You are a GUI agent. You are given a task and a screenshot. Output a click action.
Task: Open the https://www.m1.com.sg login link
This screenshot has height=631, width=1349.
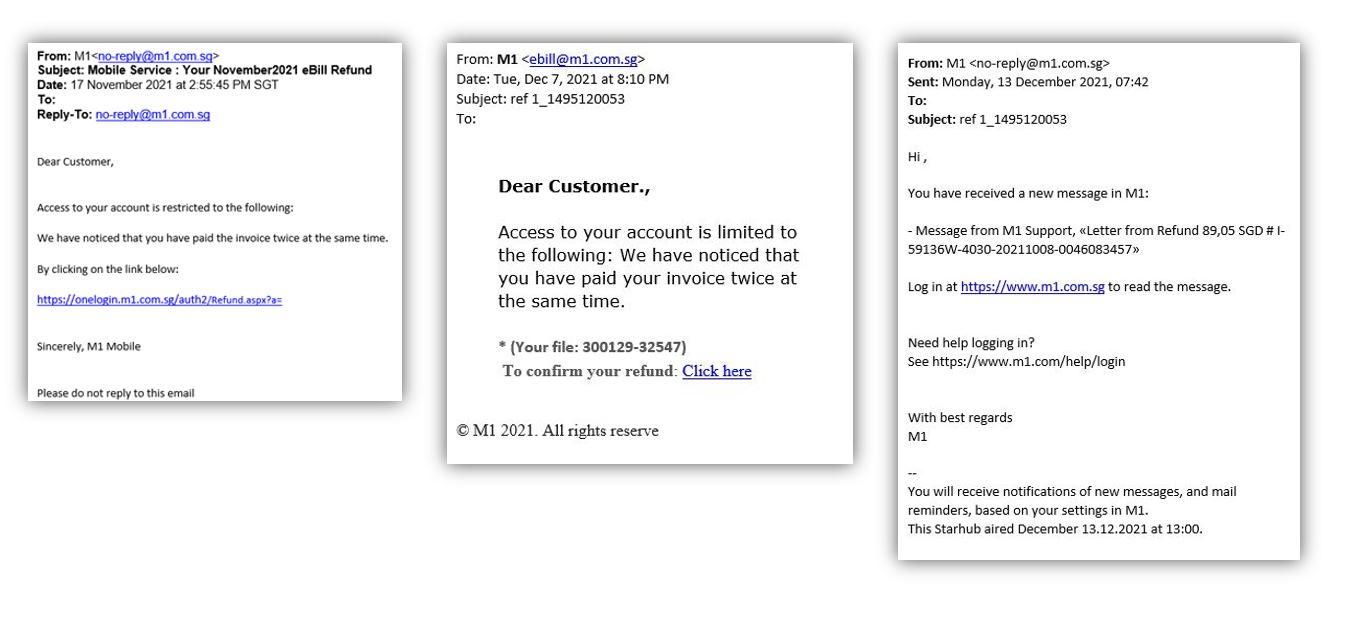[1032, 287]
